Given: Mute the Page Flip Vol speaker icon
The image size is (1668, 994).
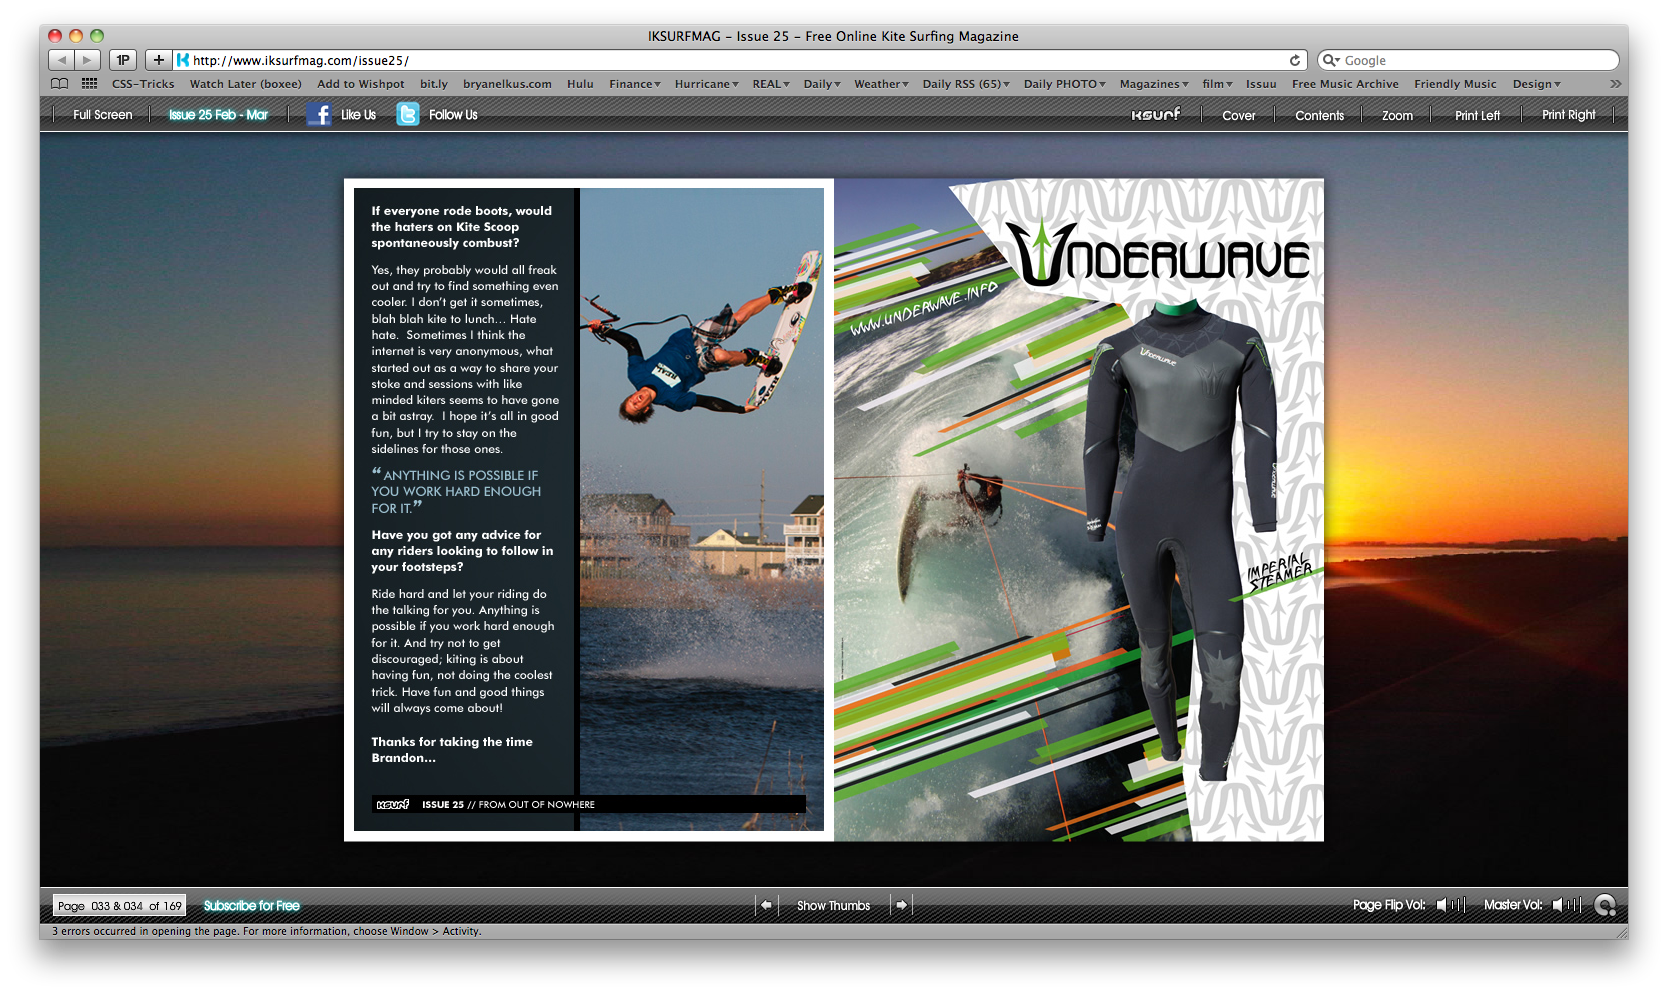Looking at the screenshot, I should 1441,905.
